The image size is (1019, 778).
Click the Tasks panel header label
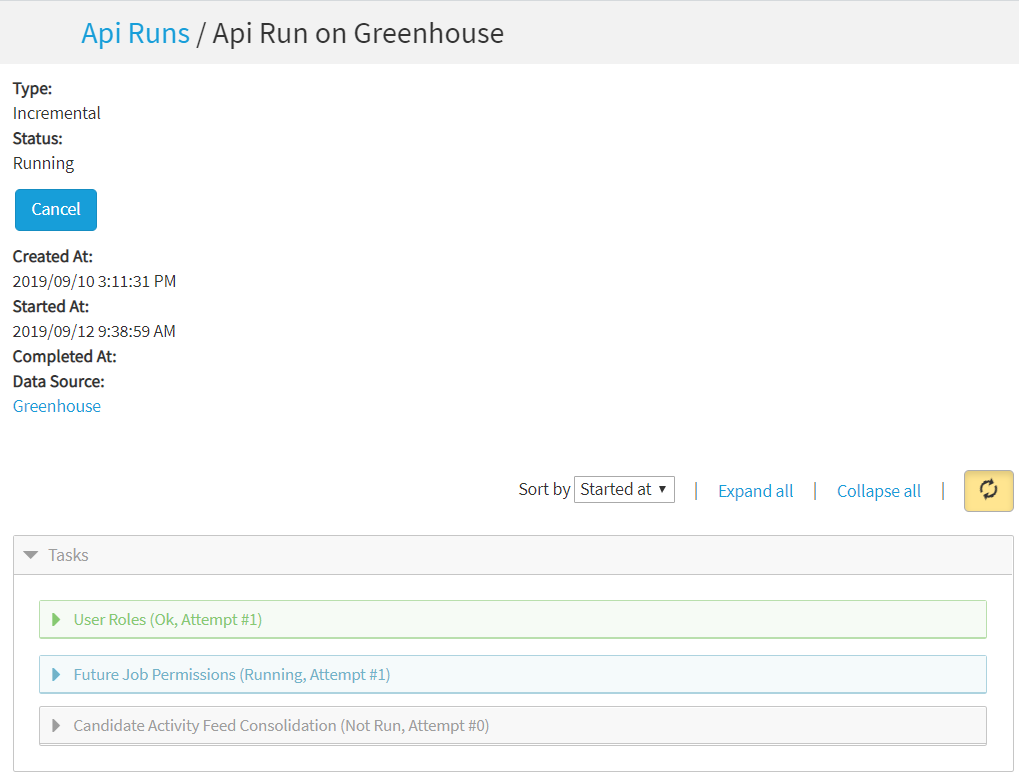[x=68, y=555]
